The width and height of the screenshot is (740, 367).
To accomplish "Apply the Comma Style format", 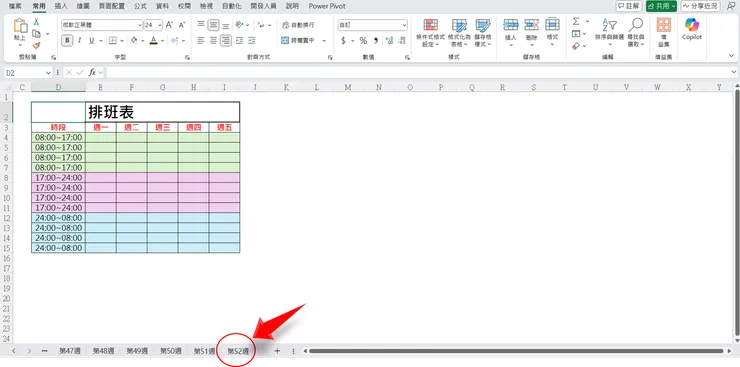I will [376, 41].
